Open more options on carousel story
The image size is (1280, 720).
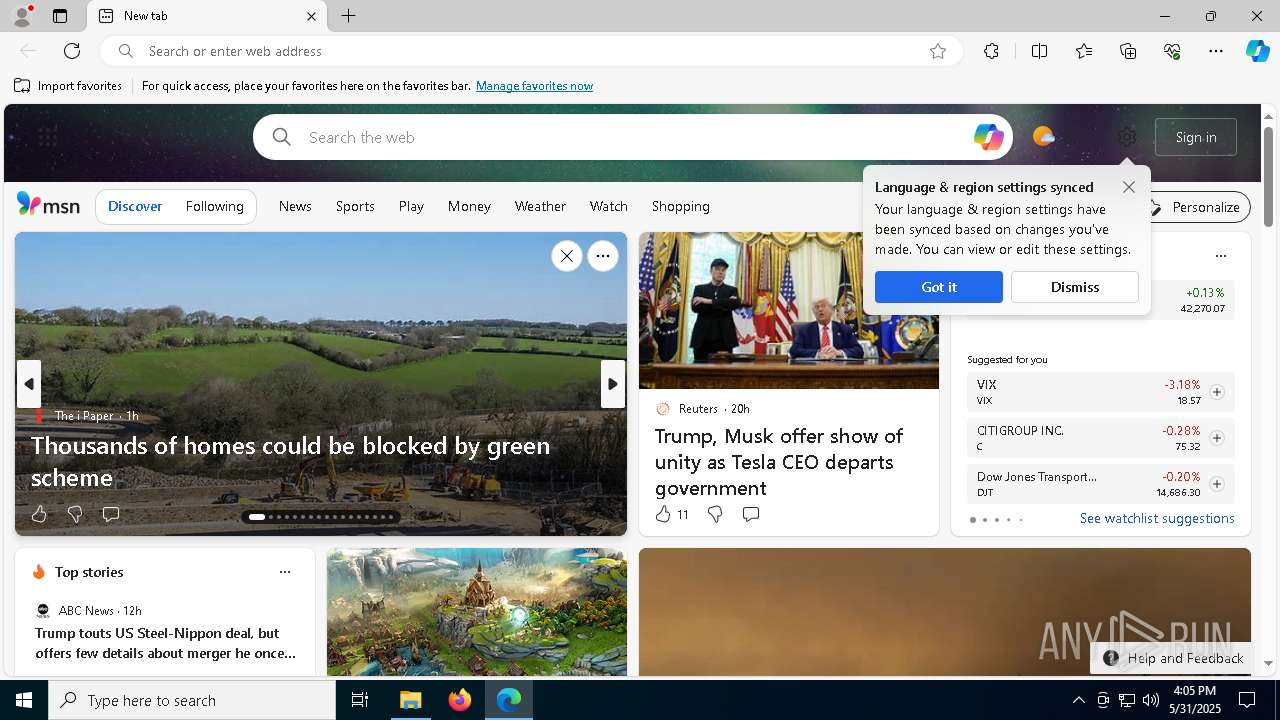coord(603,256)
